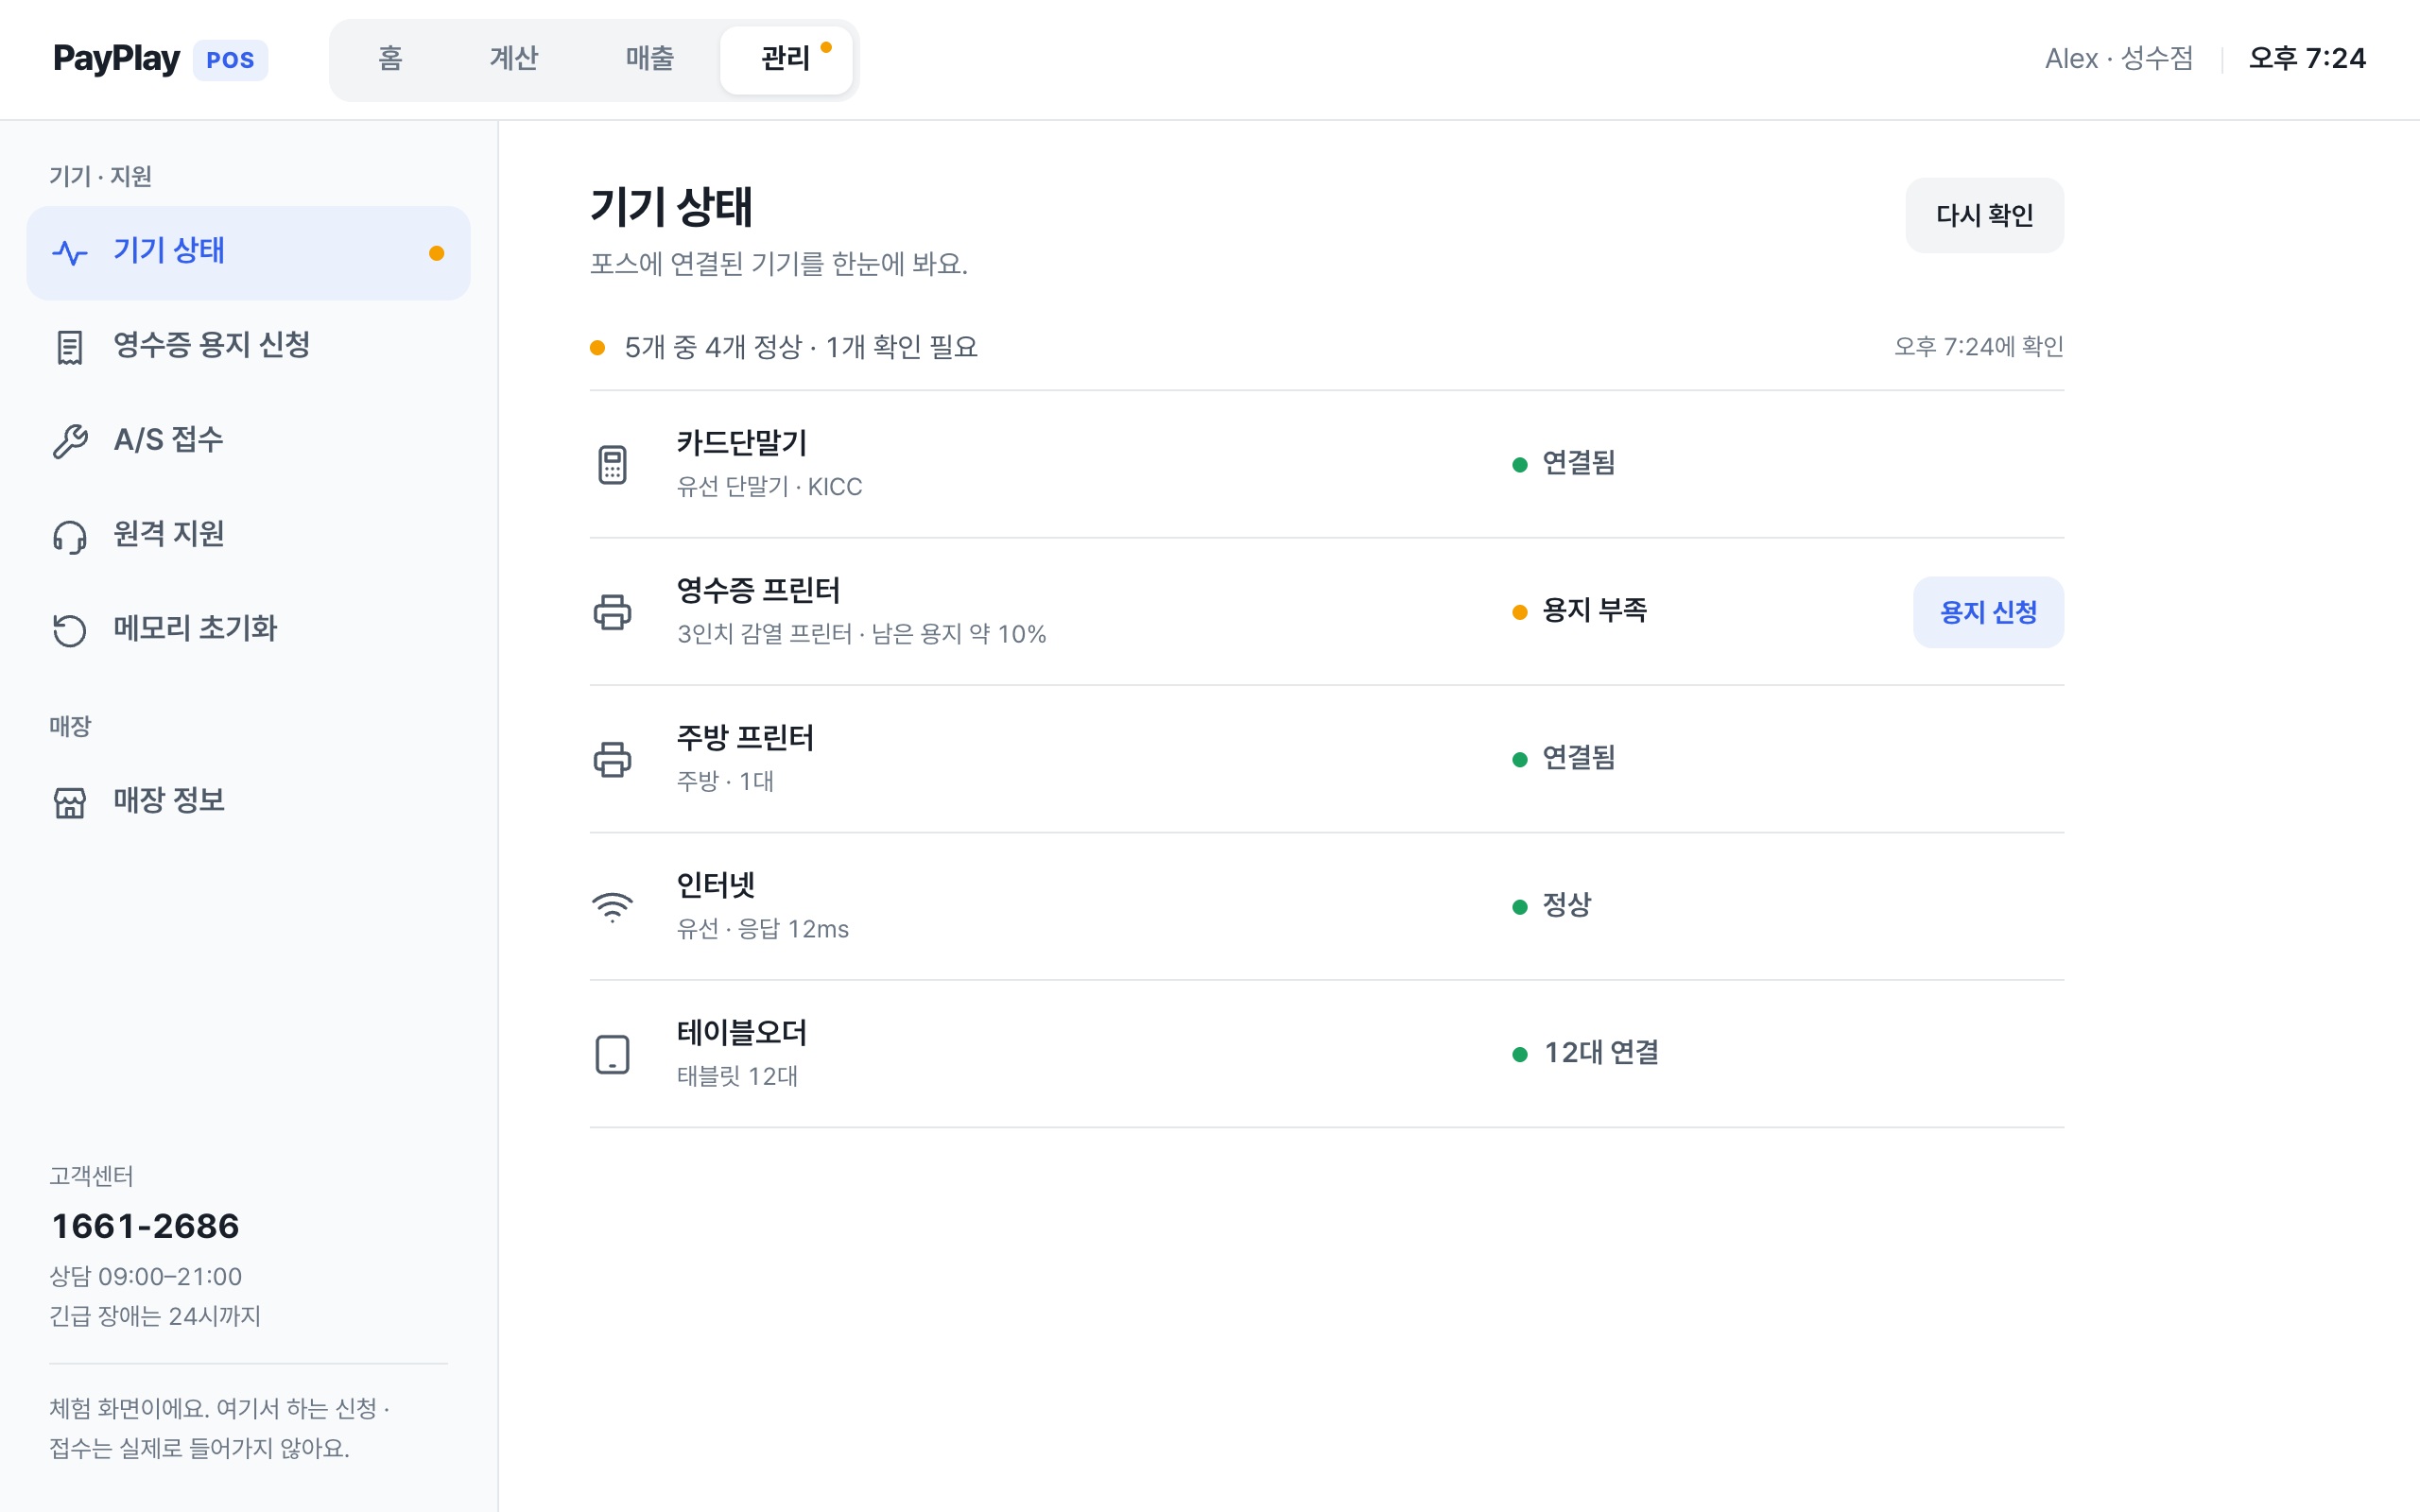Image resolution: width=2420 pixels, height=1512 pixels.
Task: Click the reset arrow icon for 메모리 초기화
Action: pos(70,630)
